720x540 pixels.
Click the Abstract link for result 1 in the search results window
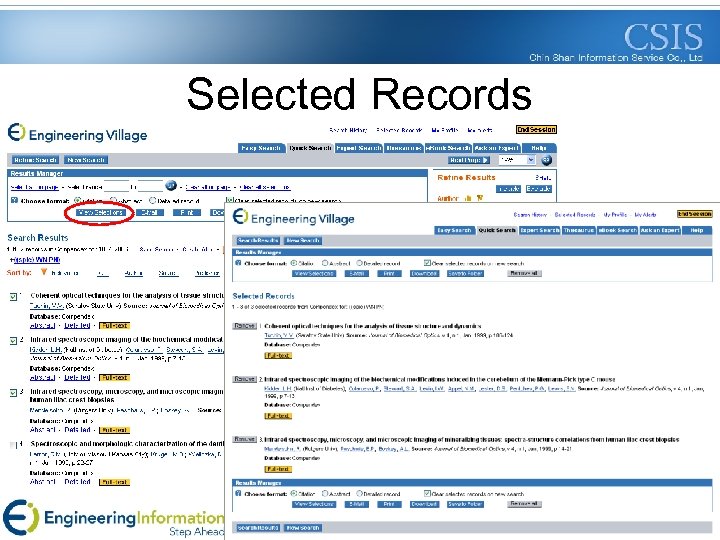pyautogui.click(x=42, y=325)
